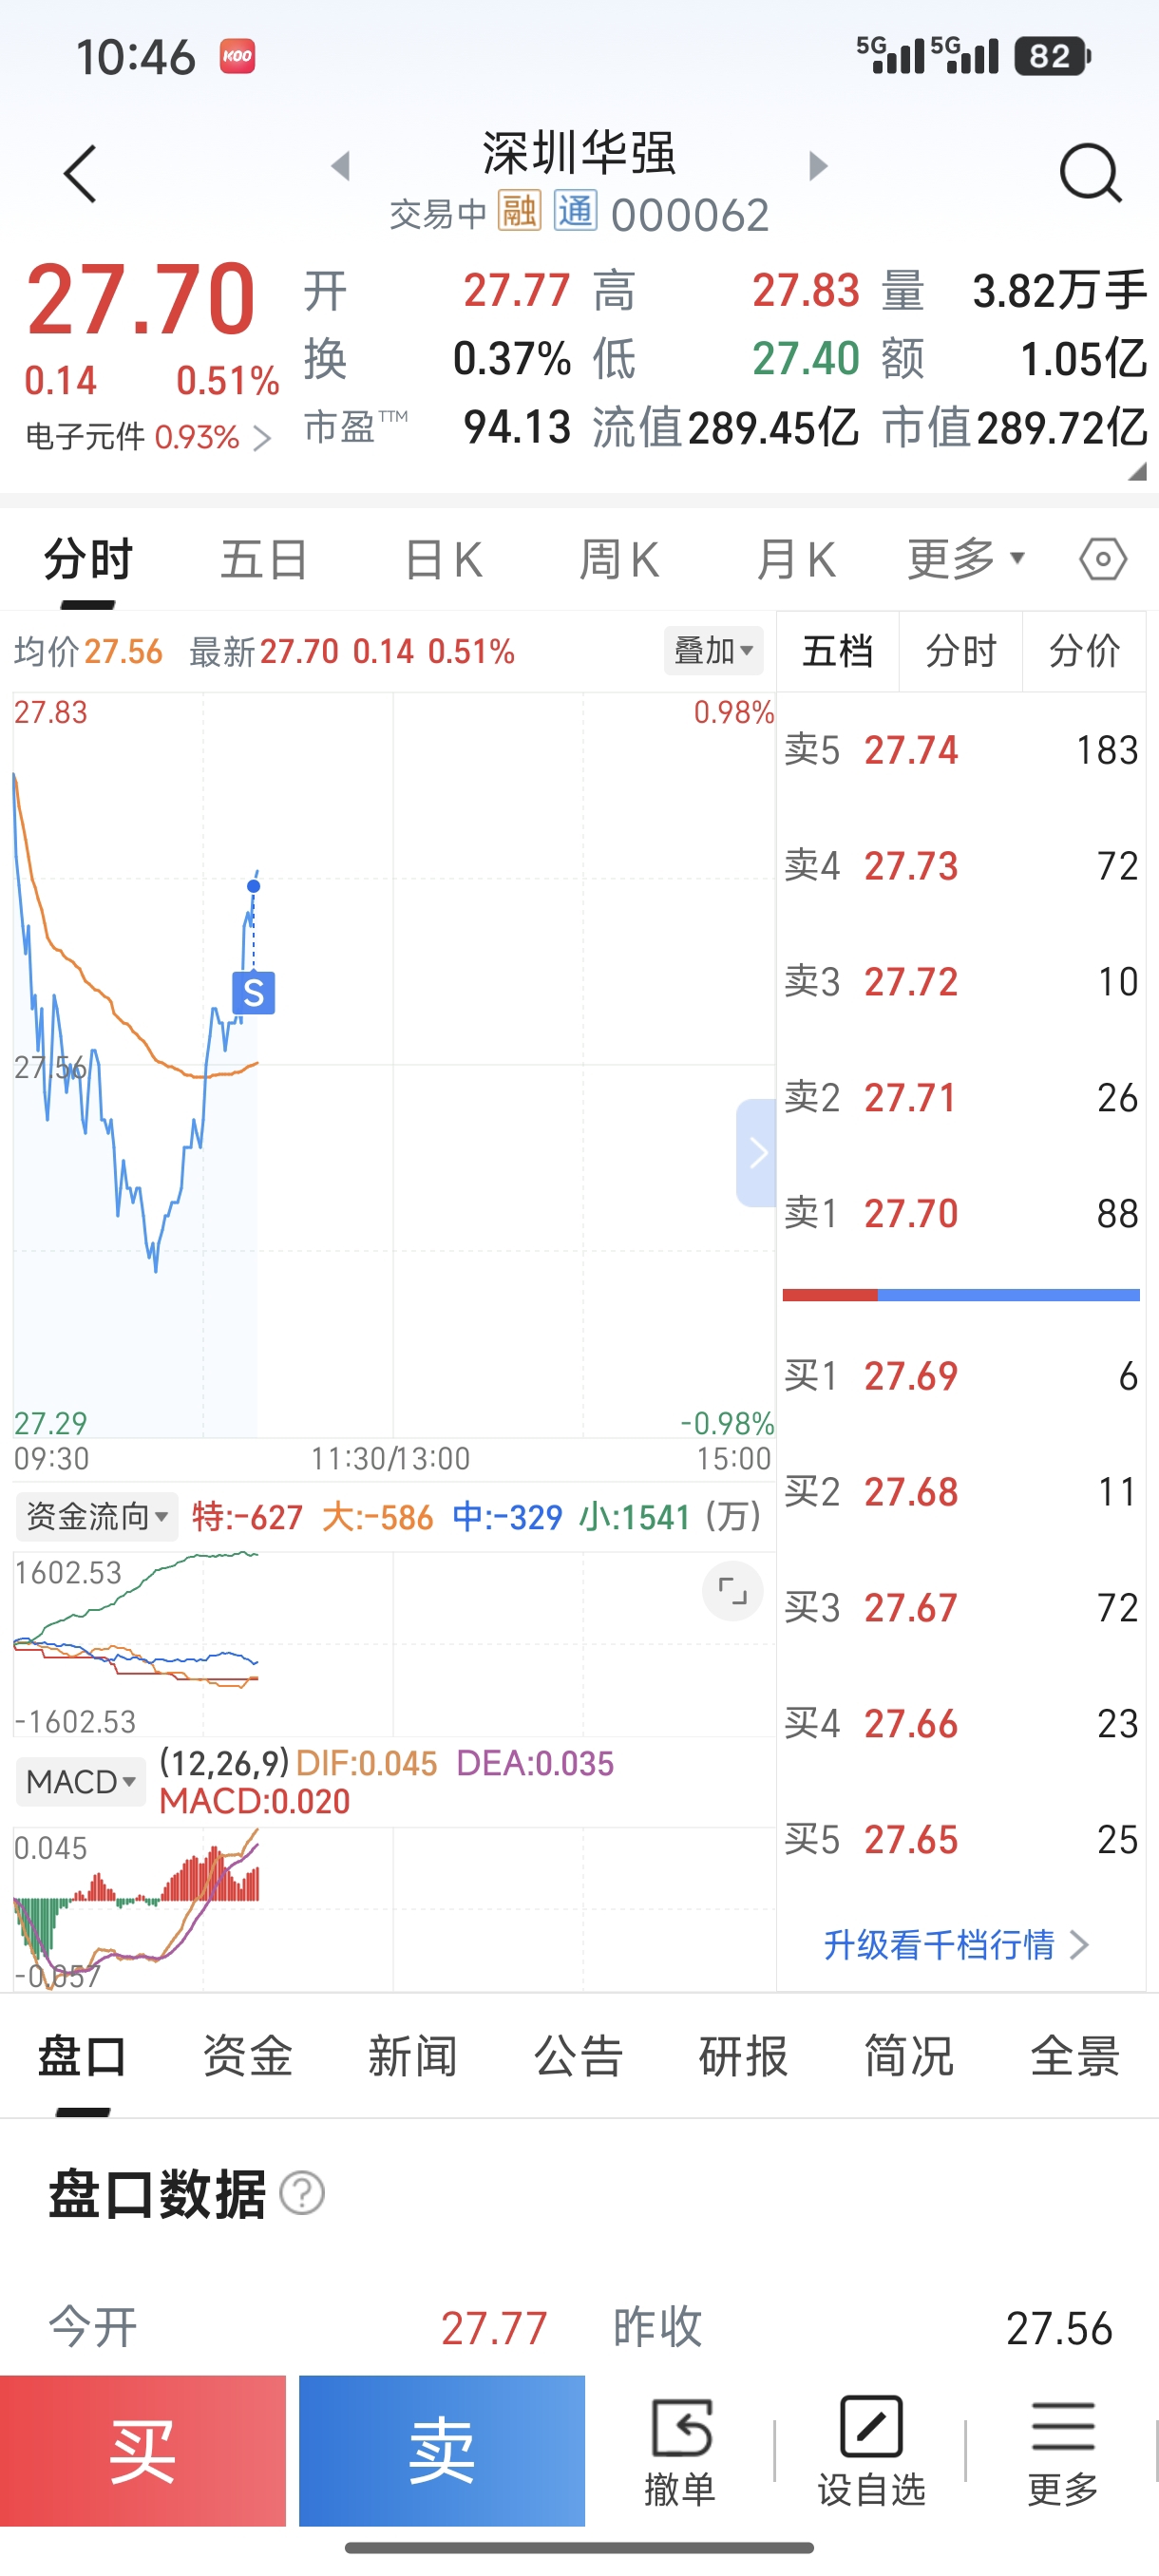The width and height of the screenshot is (1159, 2576).
Task: Open the 简况 tab
Action: (909, 2057)
